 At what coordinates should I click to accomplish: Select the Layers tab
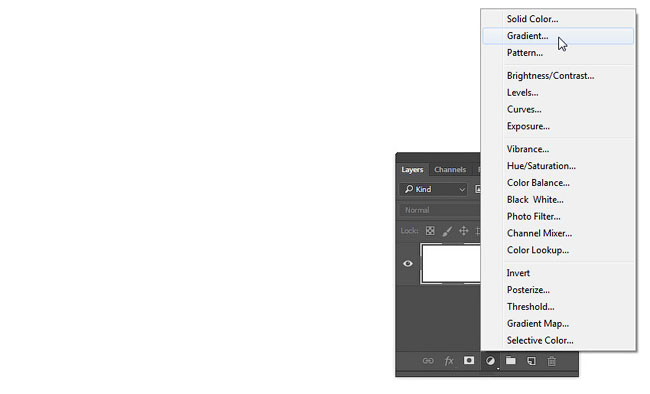(x=412, y=170)
